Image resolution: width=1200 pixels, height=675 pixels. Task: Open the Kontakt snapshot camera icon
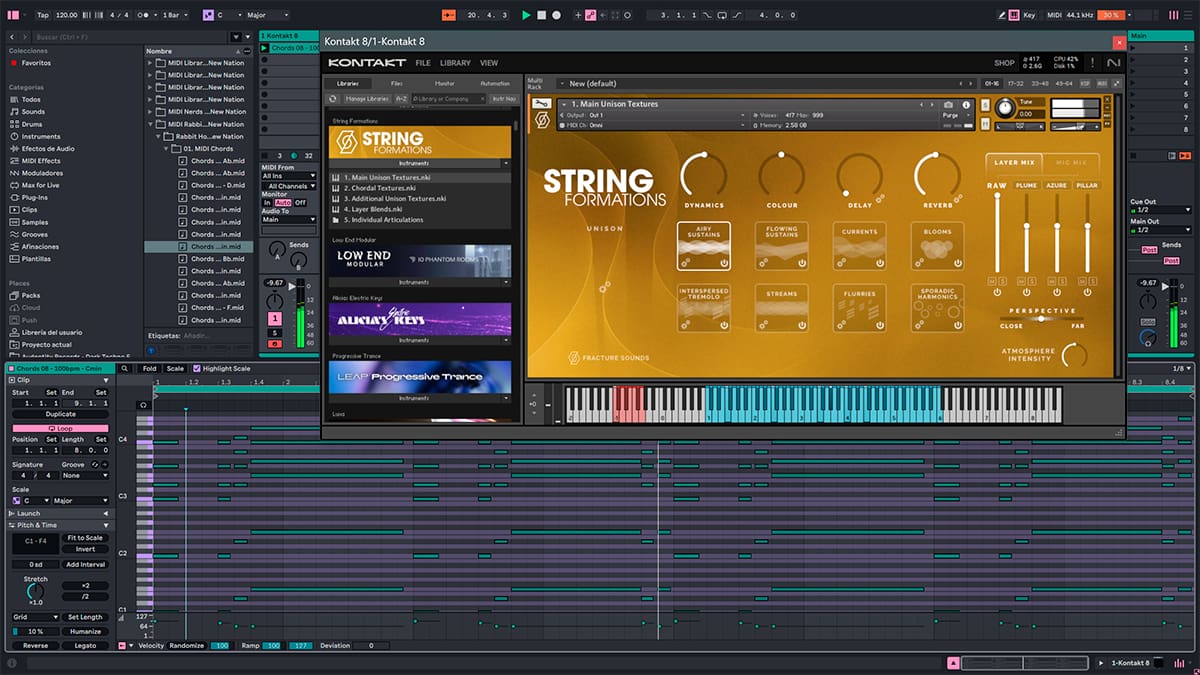click(948, 104)
